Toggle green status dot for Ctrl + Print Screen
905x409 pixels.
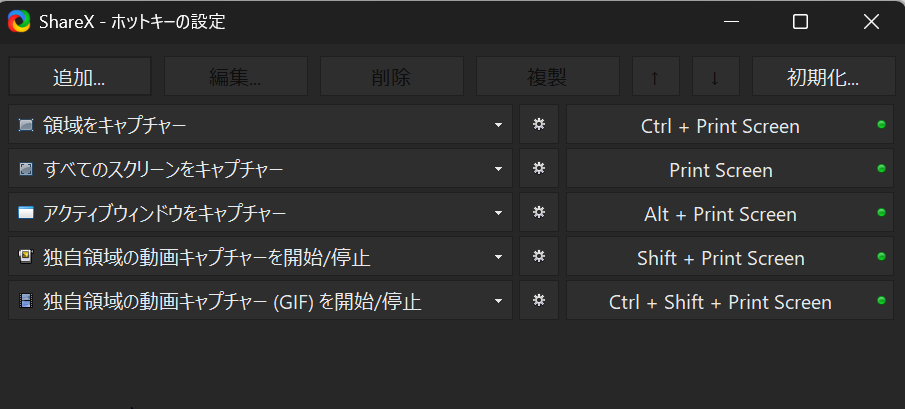pos(881,125)
